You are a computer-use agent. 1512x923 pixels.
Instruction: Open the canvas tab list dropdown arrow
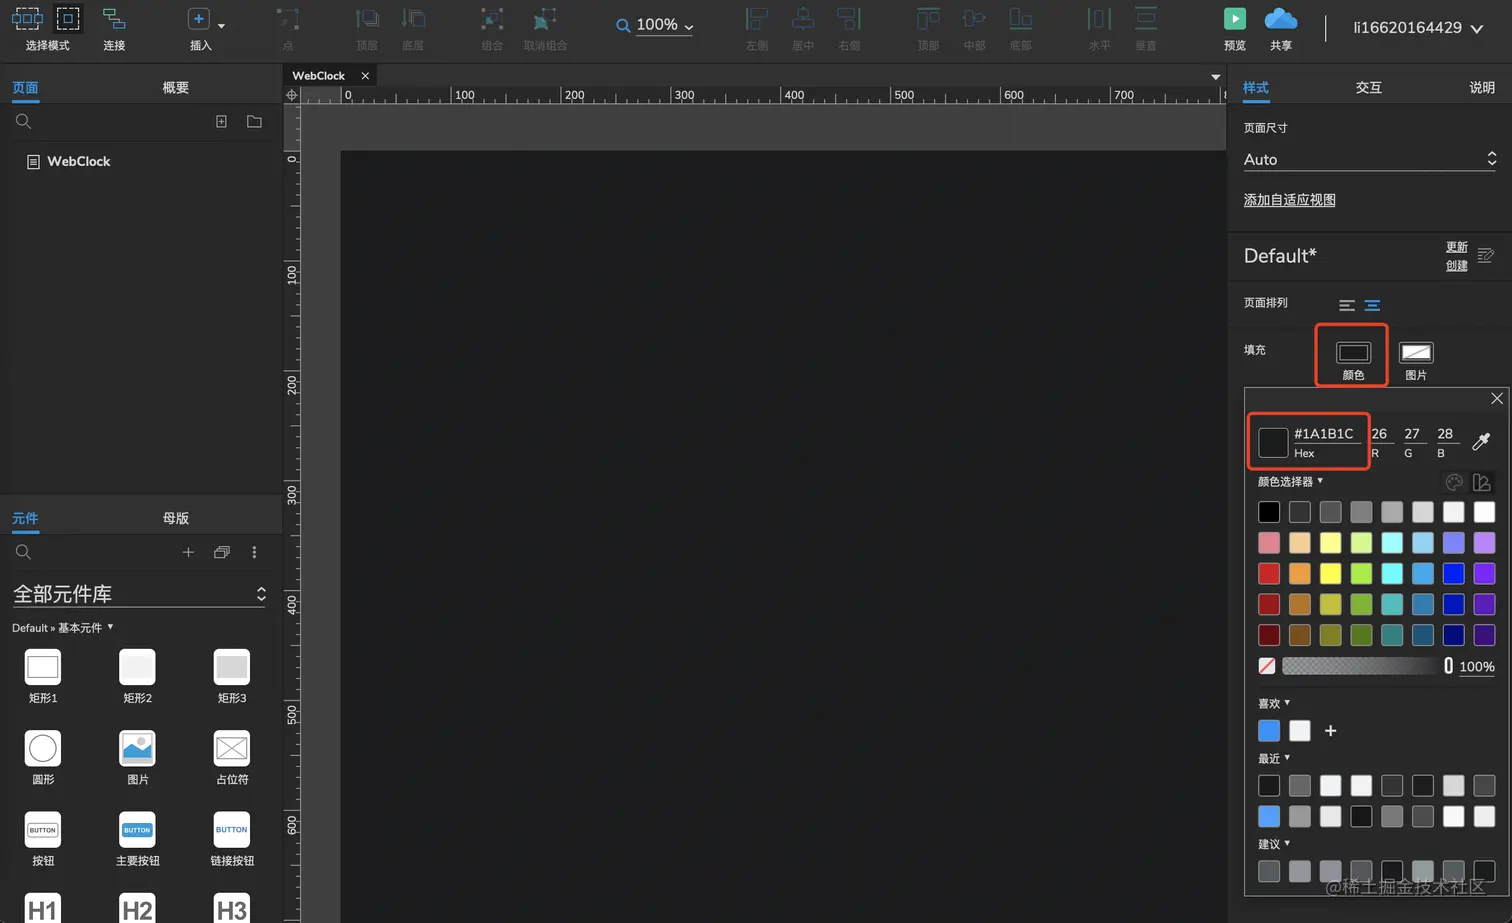1216,77
